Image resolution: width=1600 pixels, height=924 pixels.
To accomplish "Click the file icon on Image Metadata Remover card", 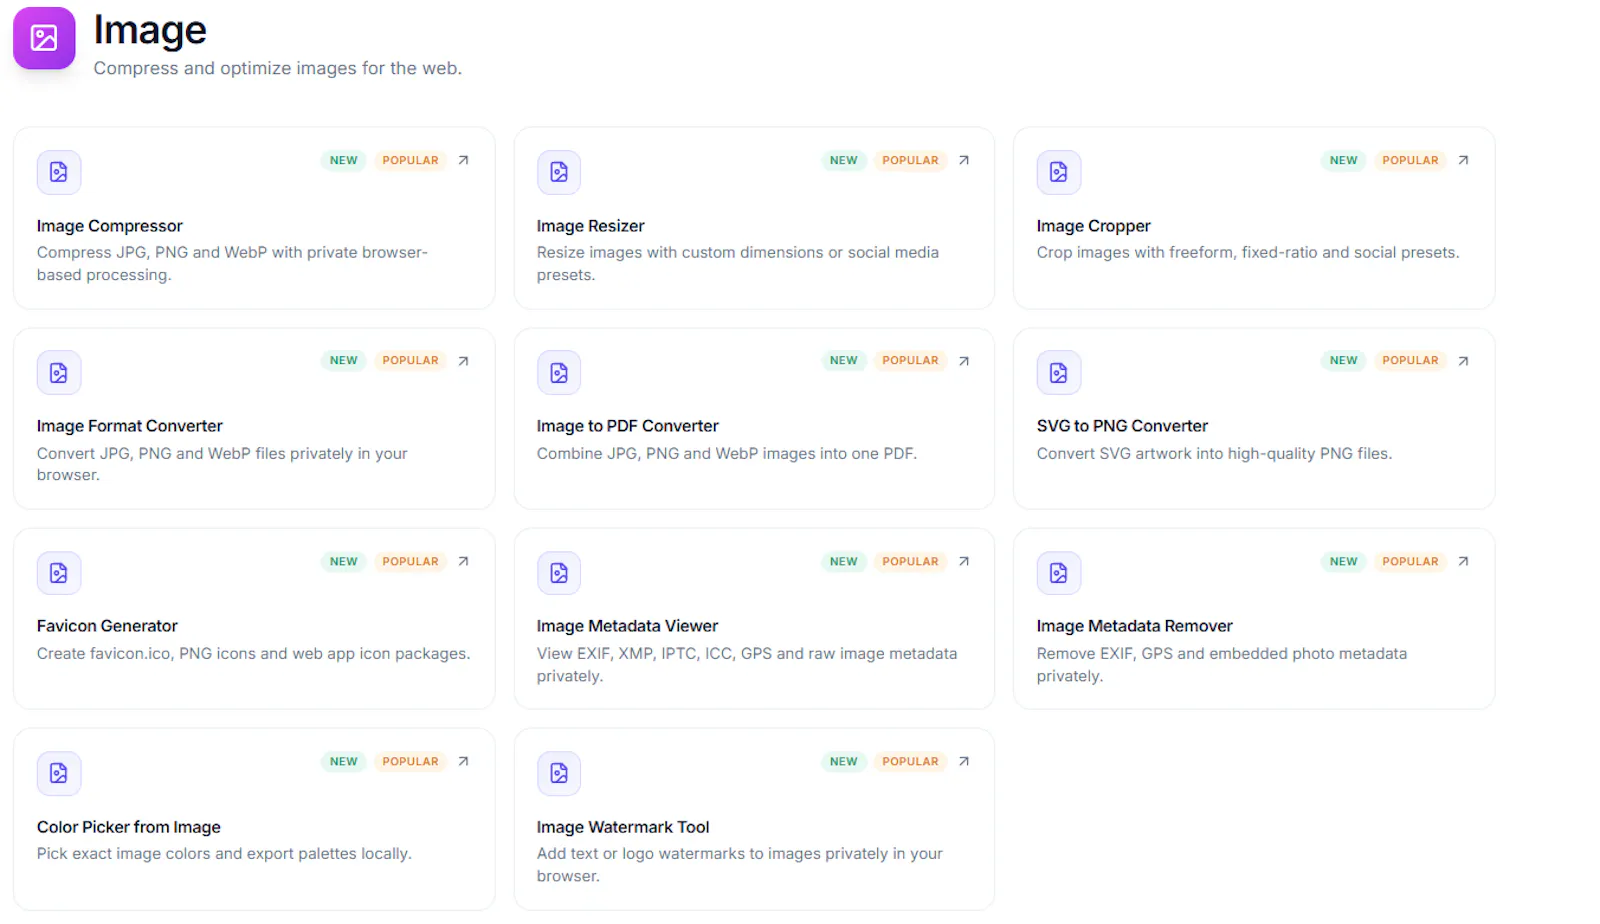I will 1059,573.
